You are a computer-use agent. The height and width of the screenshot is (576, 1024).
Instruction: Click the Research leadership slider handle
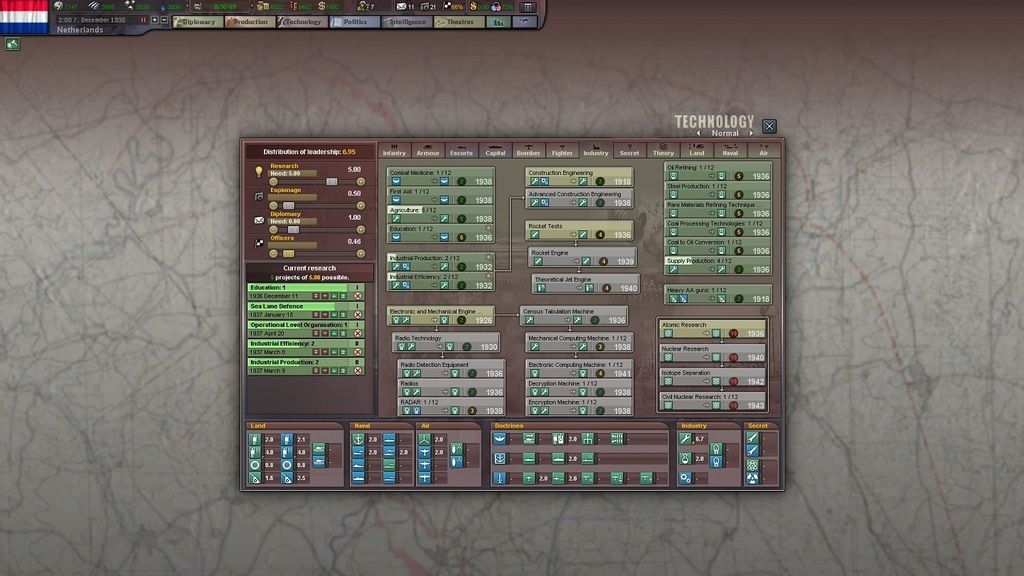(x=332, y=182)
